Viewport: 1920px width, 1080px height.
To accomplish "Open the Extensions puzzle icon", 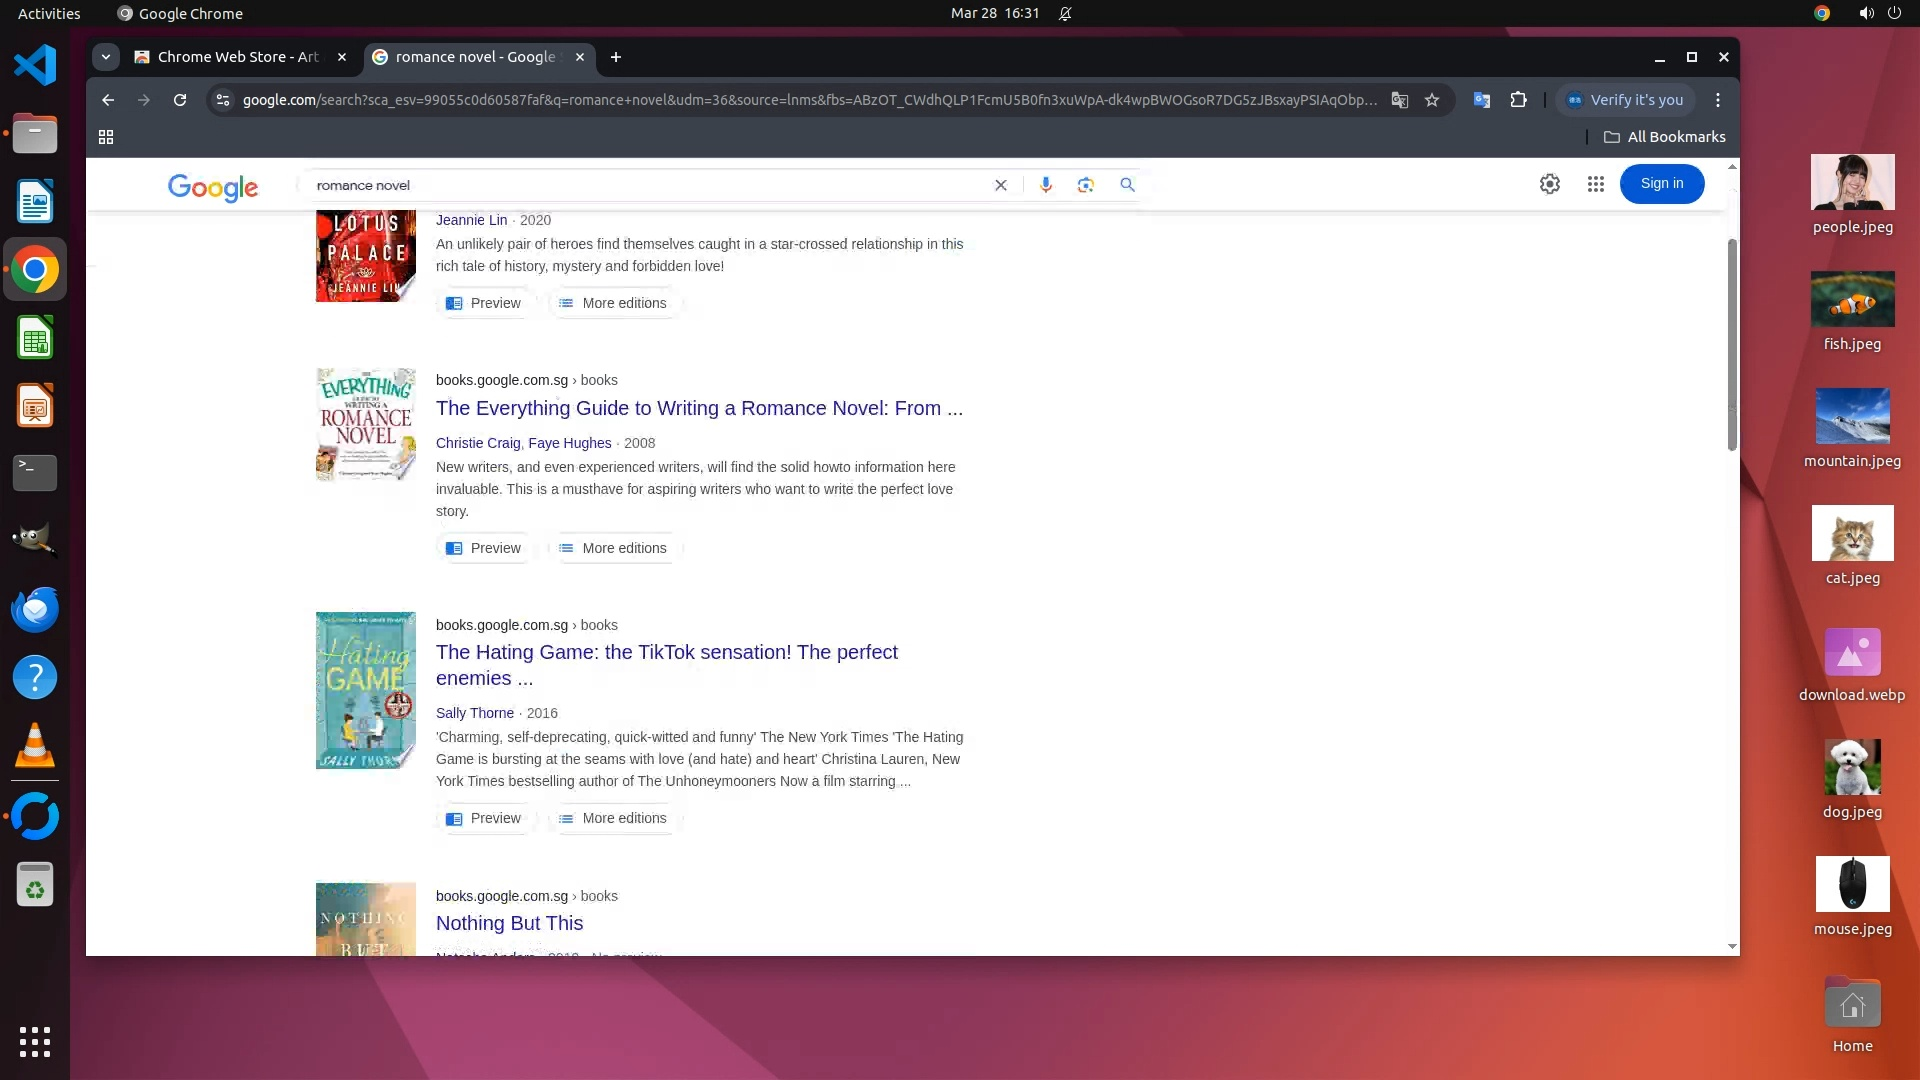I will [x=1518, y=100].
